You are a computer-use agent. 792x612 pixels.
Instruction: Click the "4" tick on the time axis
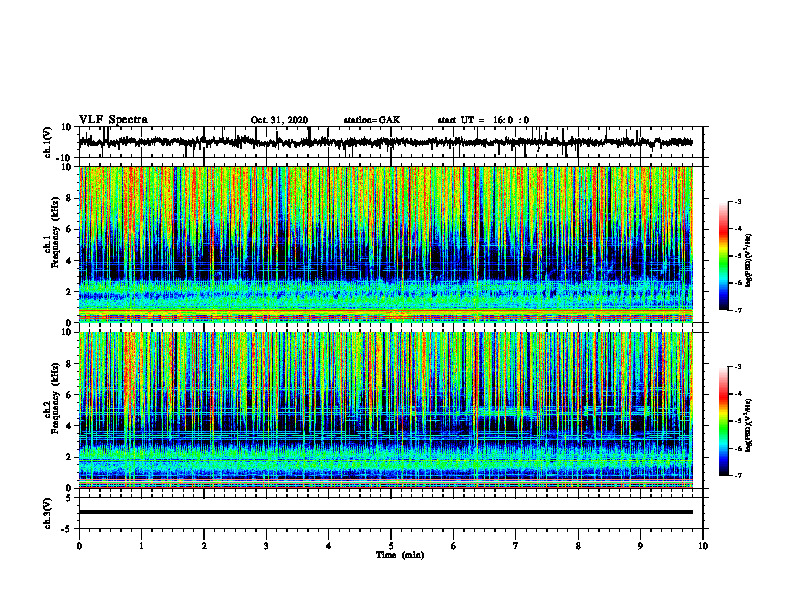(x=329, y=546)
